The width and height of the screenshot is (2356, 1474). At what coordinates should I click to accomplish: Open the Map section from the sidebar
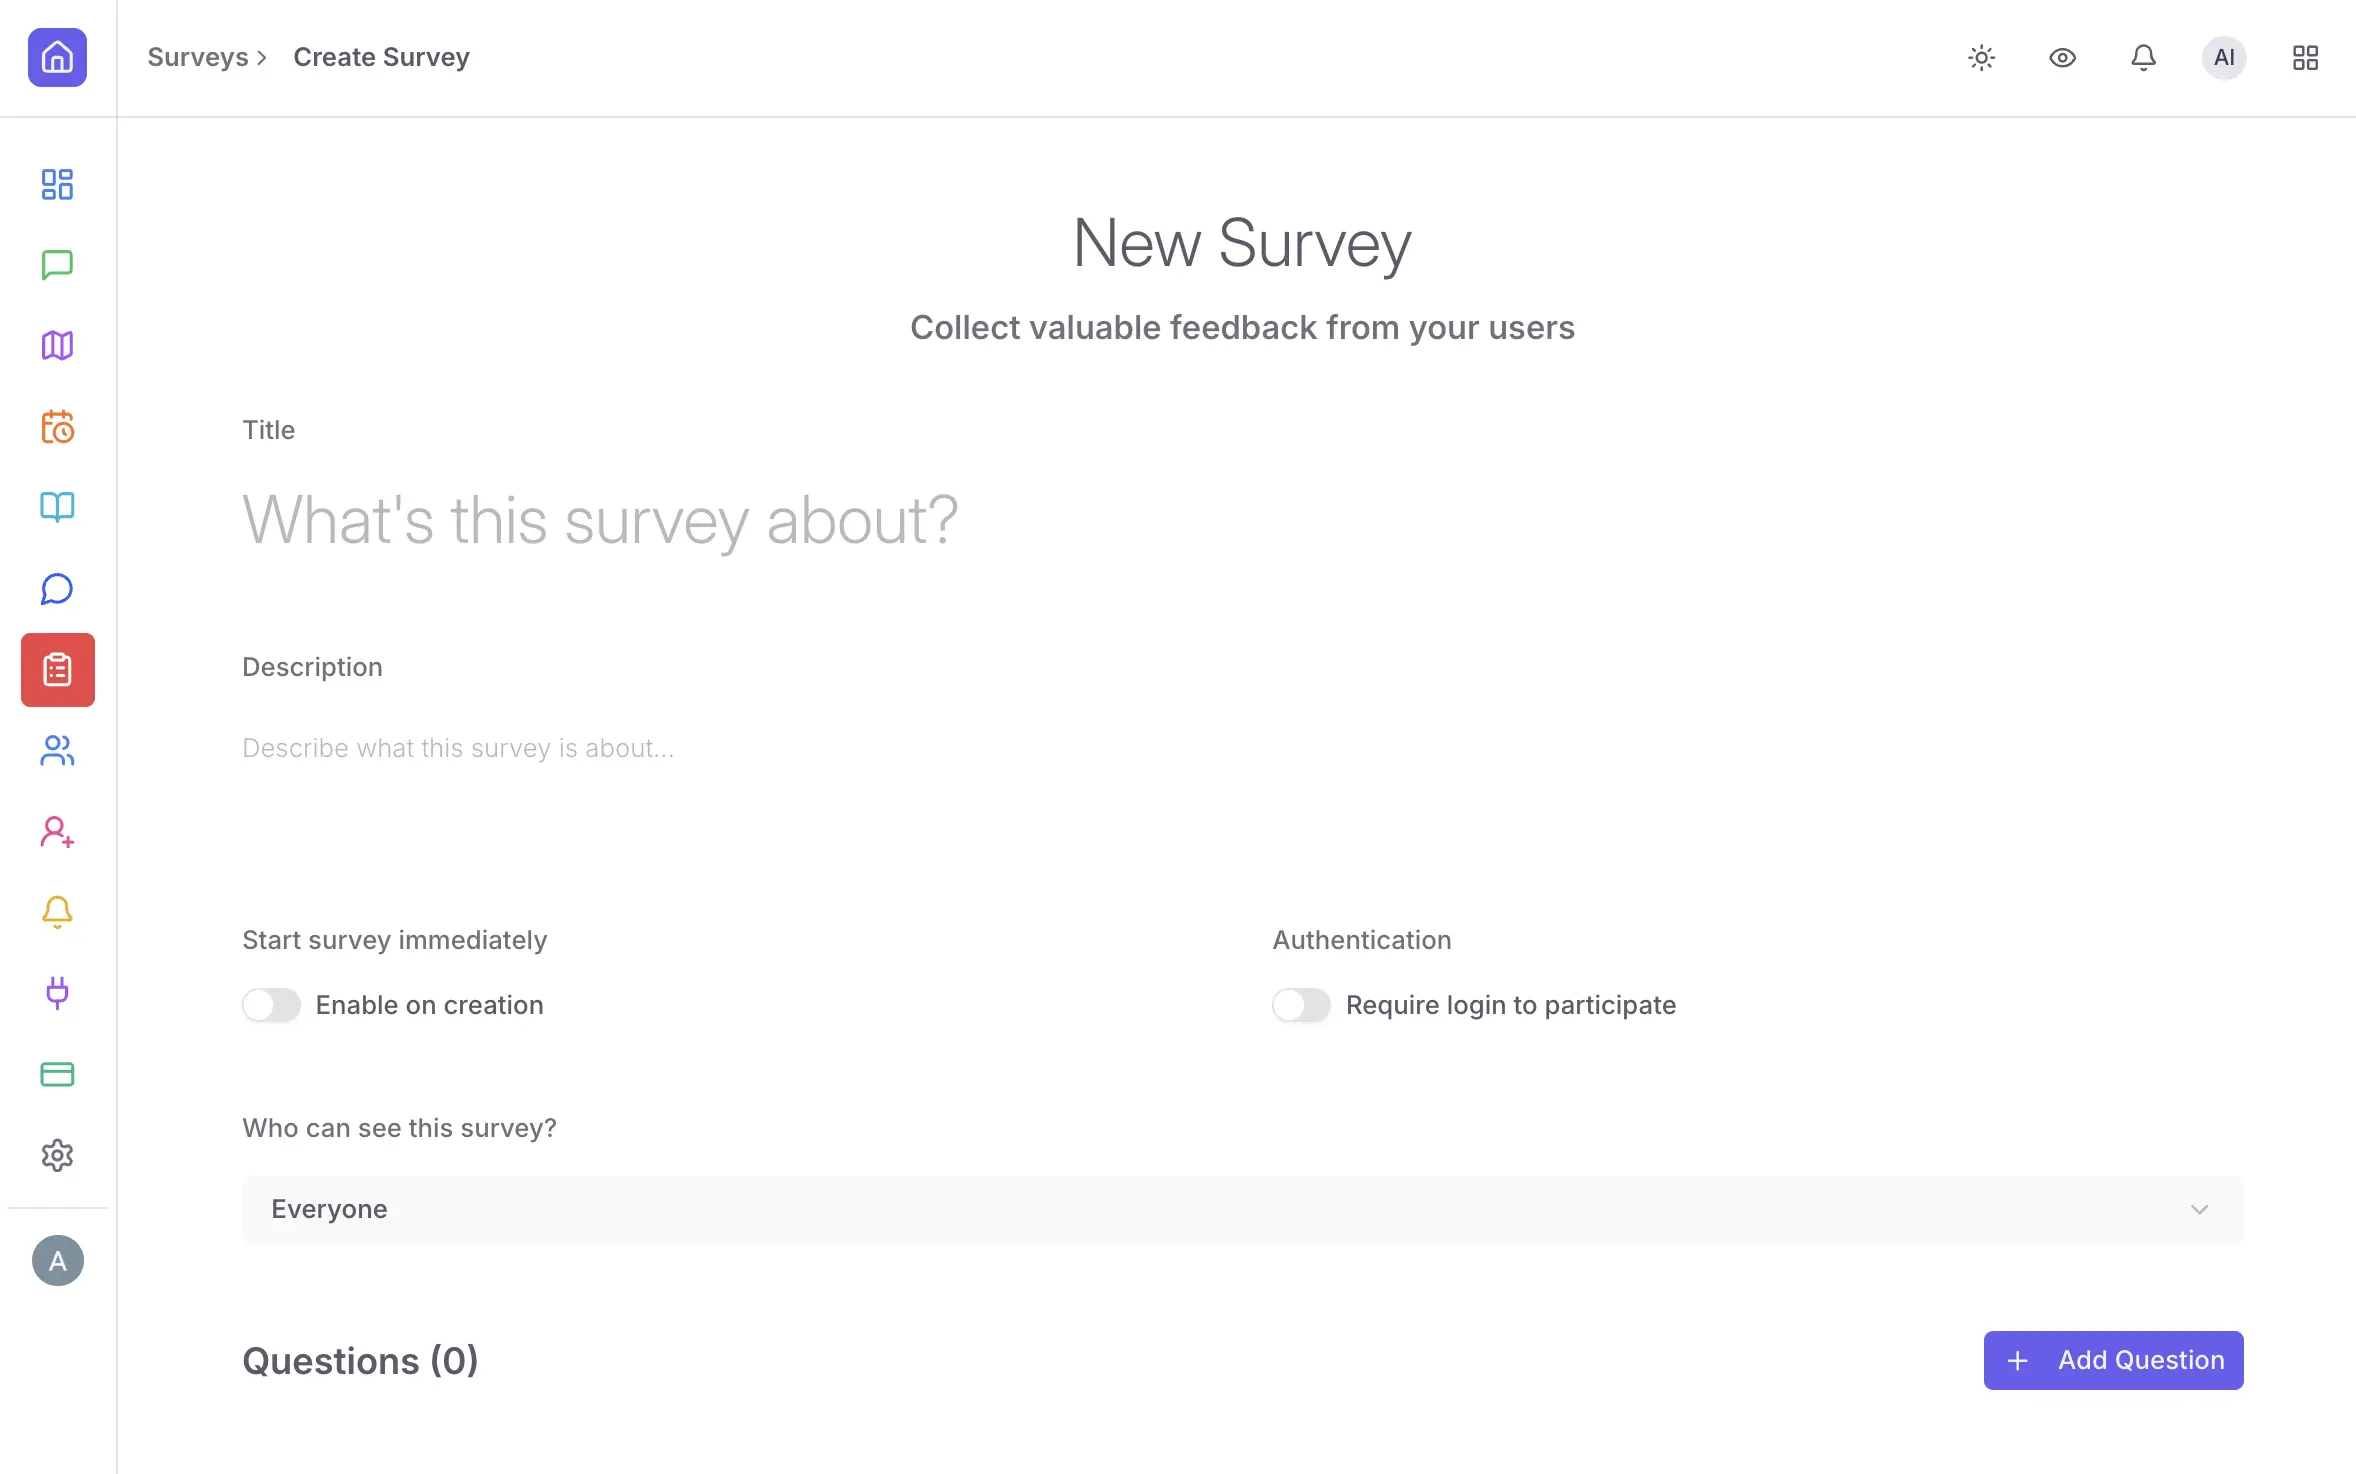click(57, 345)
